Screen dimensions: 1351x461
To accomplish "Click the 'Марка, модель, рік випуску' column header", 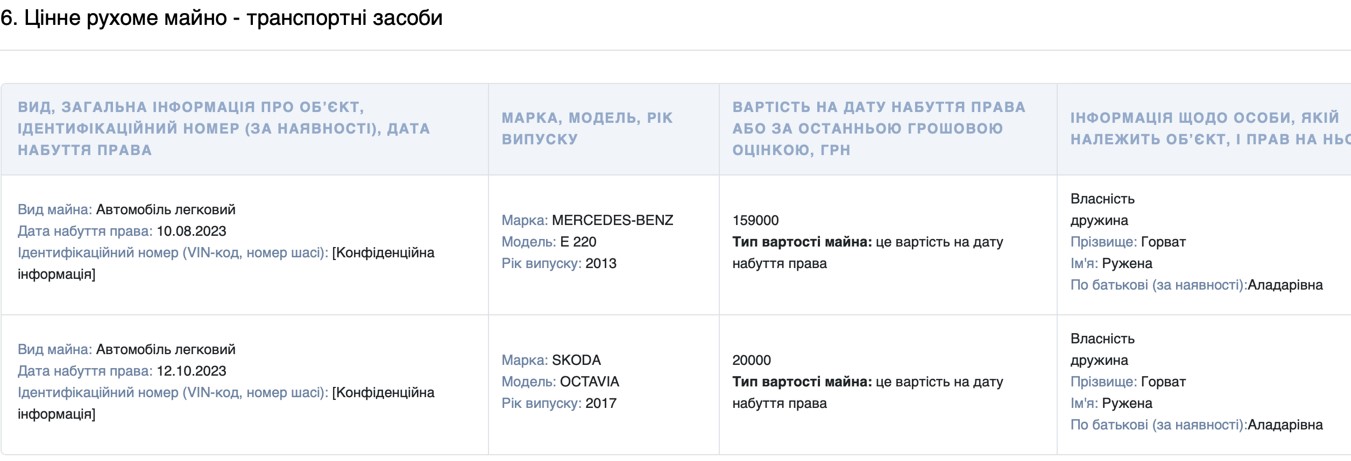I will coord(588,129).
